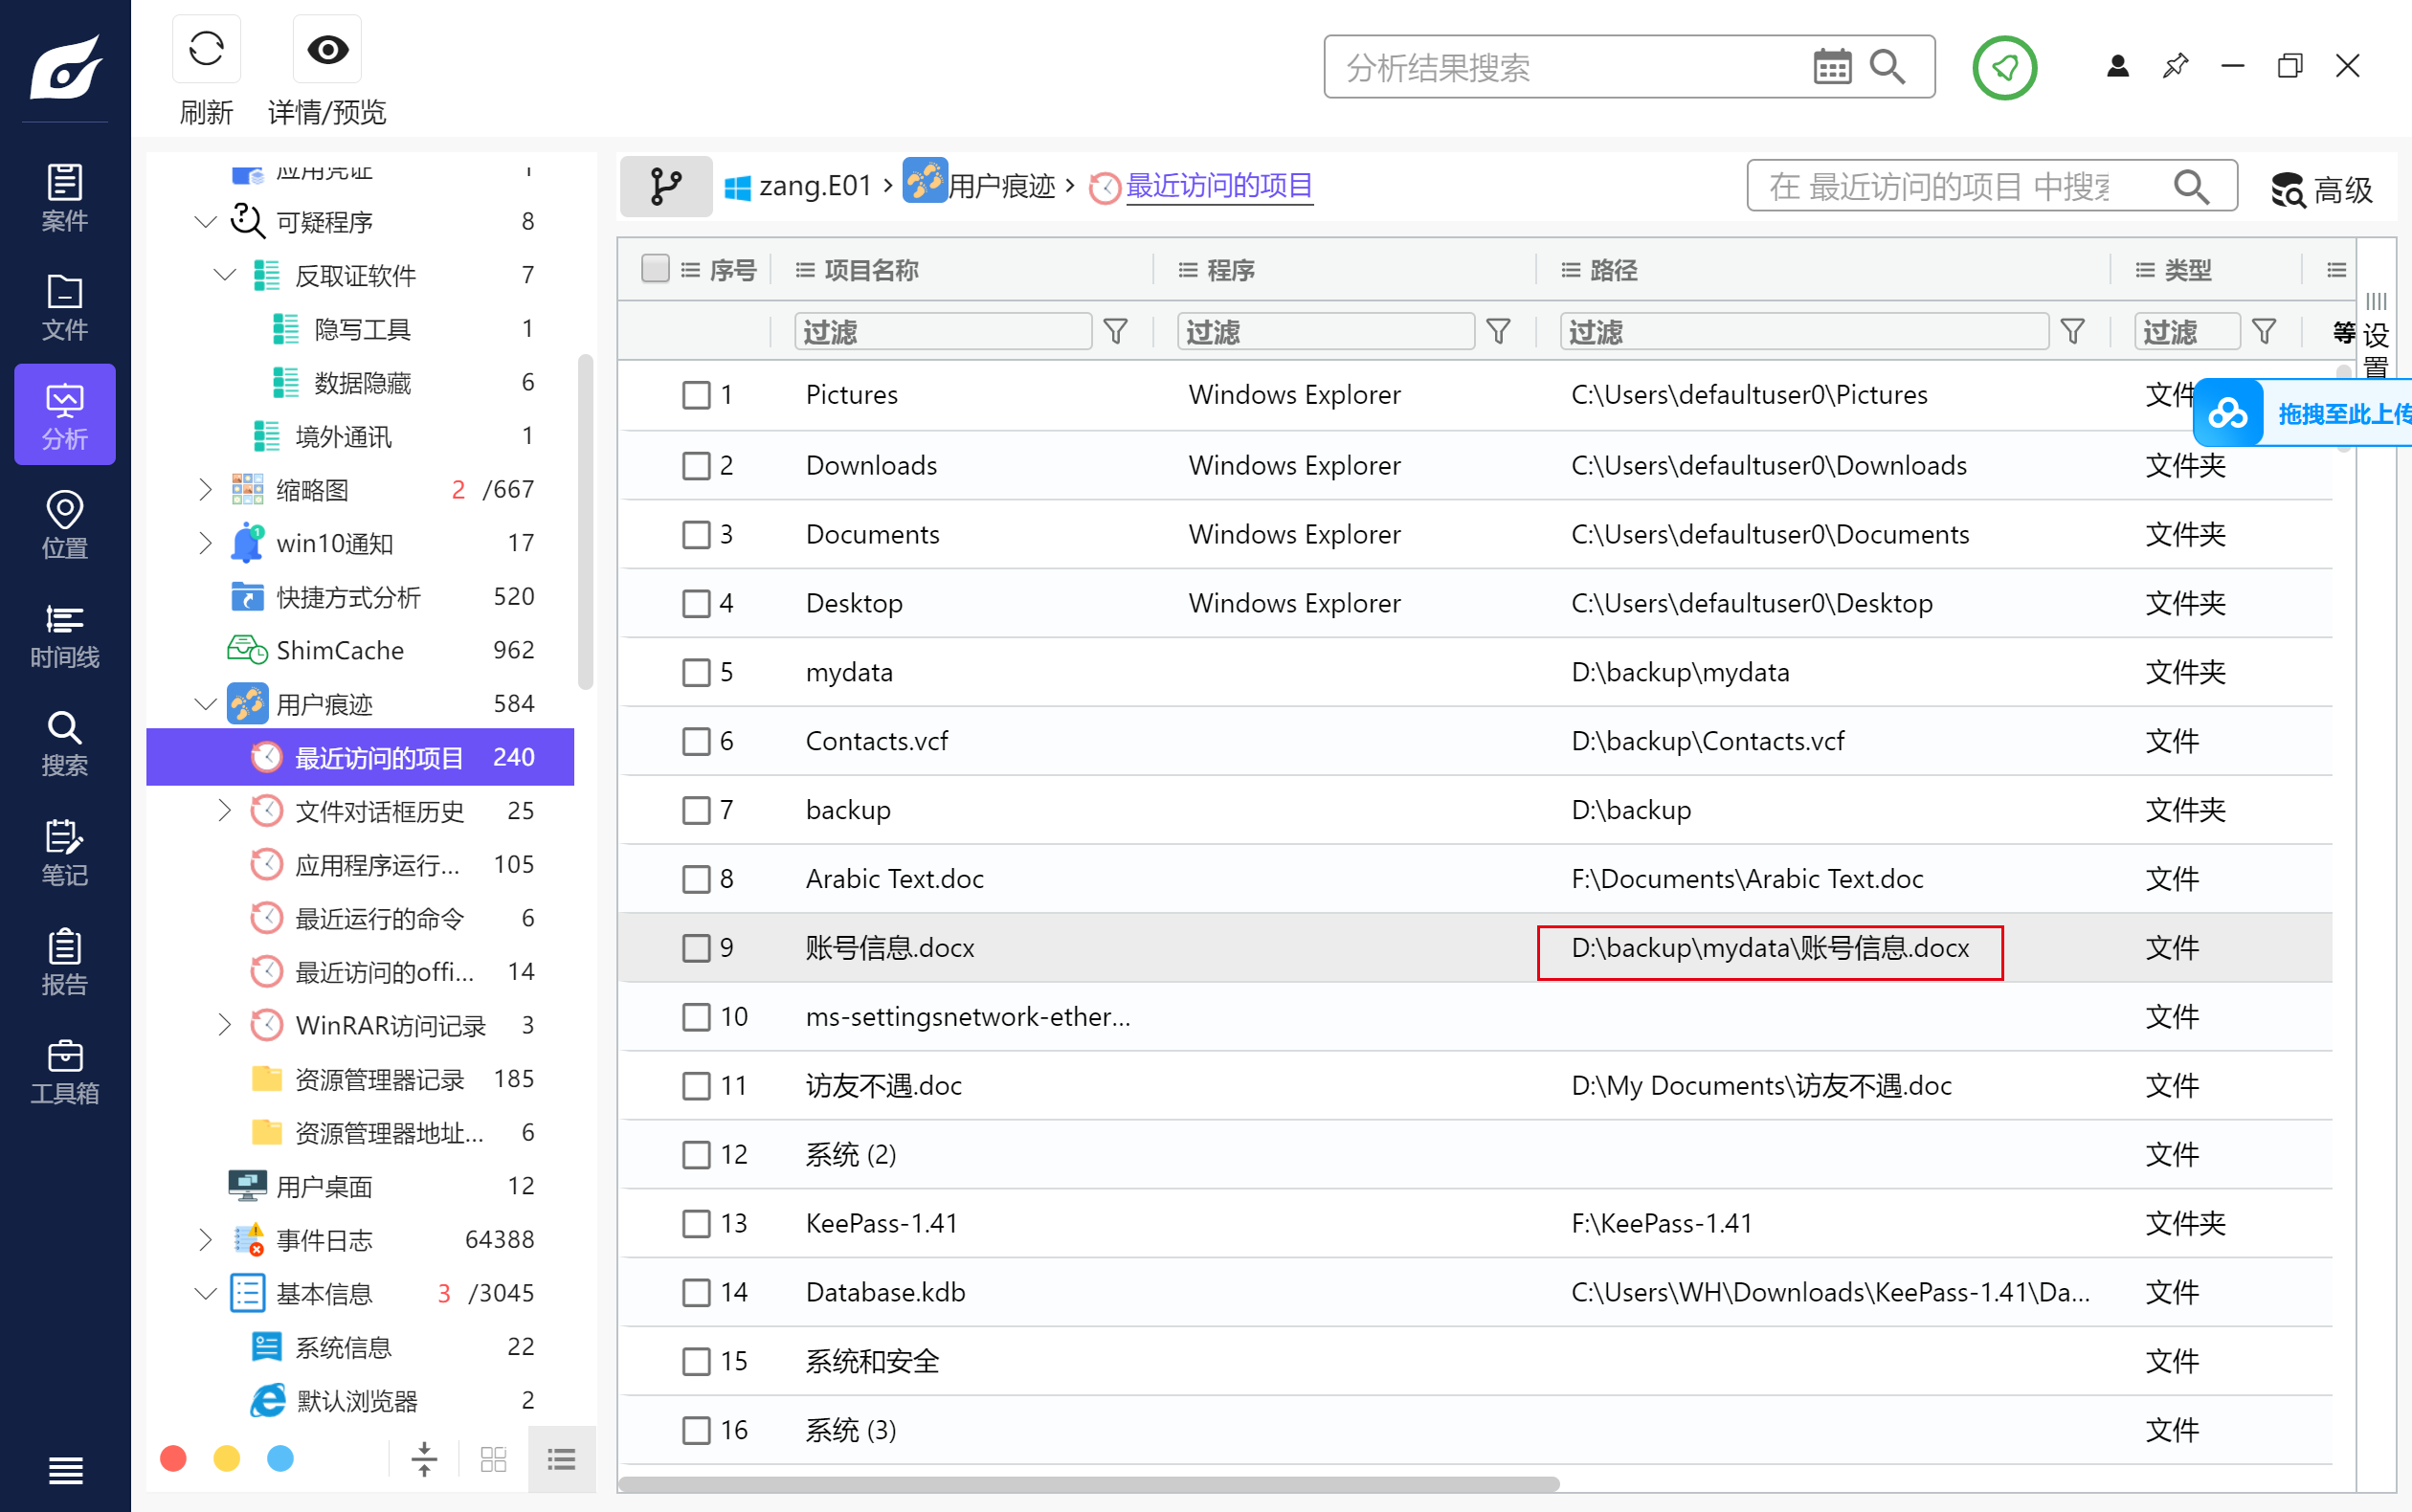Open the 位置 (location) sidebar section
This screenshot has height=1512, width=2412.
[x=65, y=525]
